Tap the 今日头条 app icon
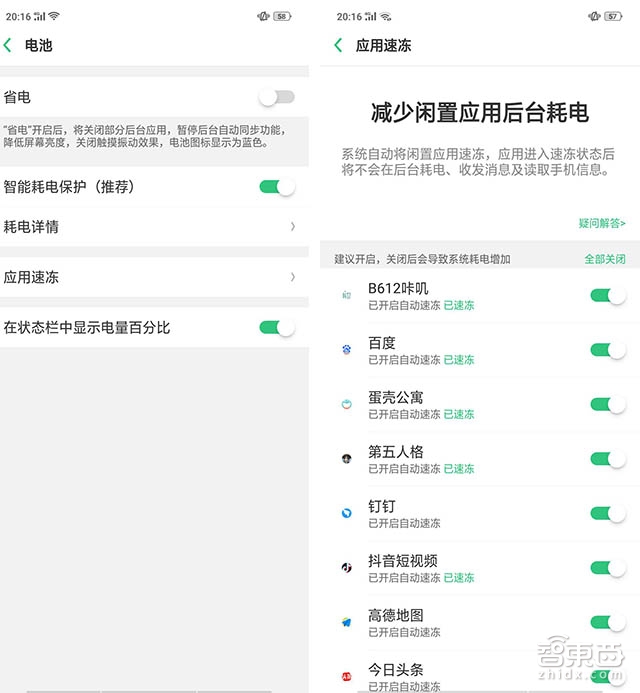The height and width of the screenshot is (693, 640). pos(347,676)
